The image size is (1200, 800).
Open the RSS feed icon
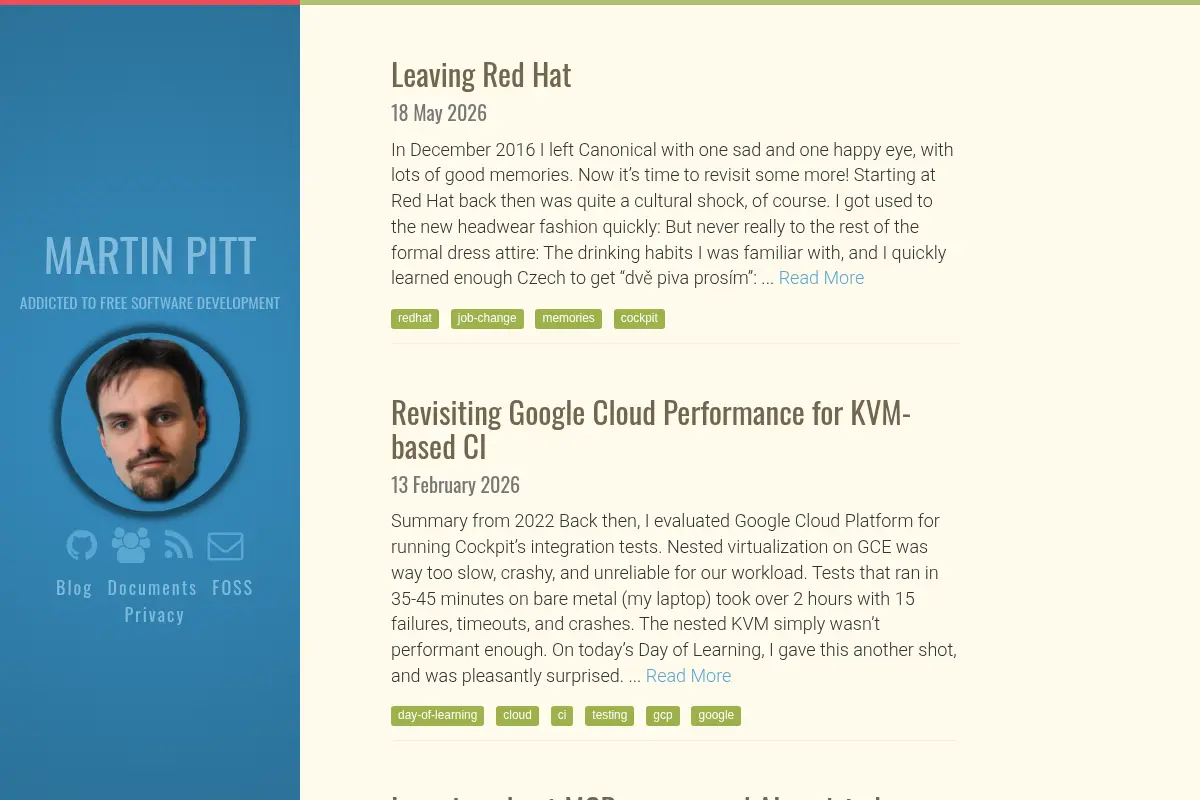coord(179,545)
